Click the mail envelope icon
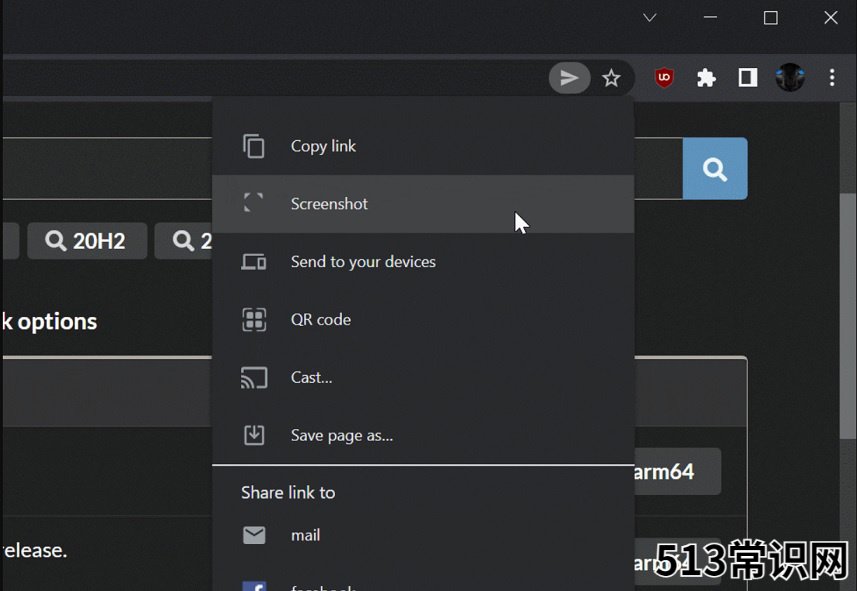This screenshot has height=591, width=857. click(254, 535)
